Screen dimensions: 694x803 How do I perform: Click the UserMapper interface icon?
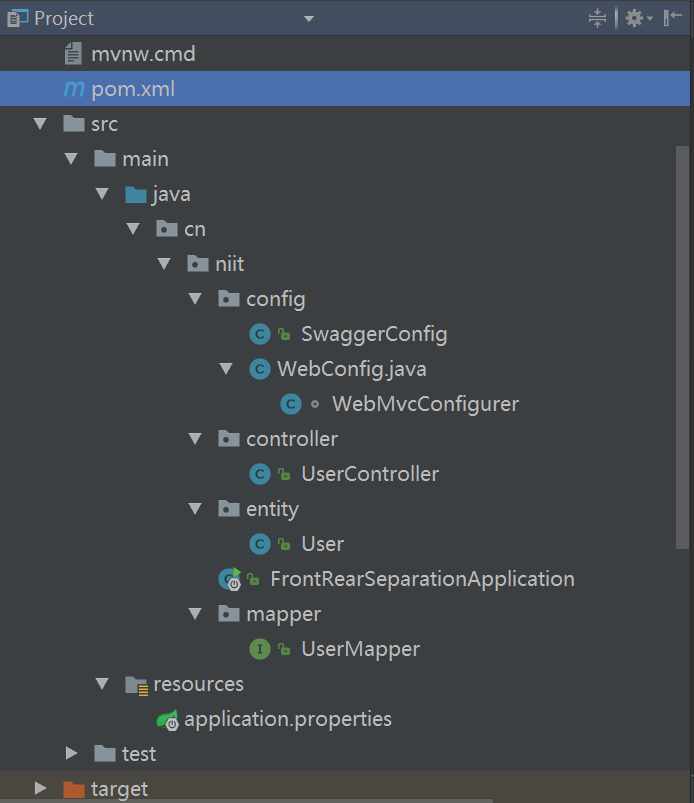pos(260,649)
